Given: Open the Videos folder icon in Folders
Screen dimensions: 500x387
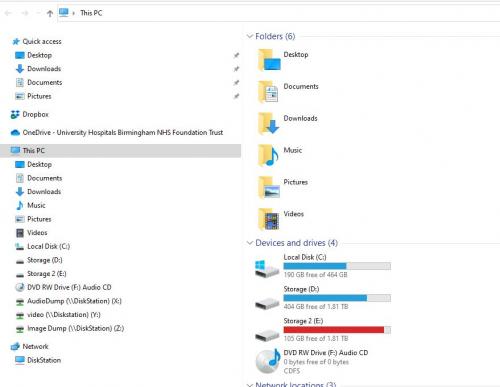Looking at the screenshot, I should 268,219.
